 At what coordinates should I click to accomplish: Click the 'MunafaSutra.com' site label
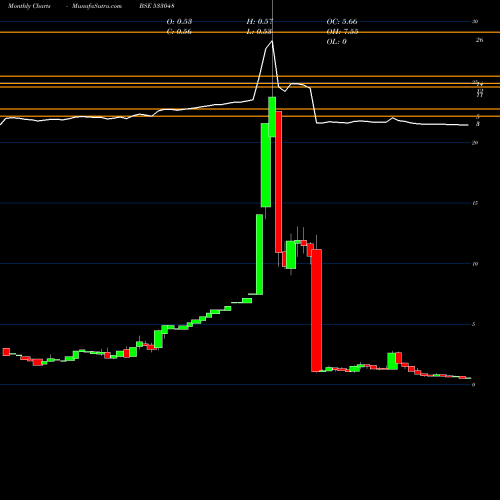[x=97, y=6]
